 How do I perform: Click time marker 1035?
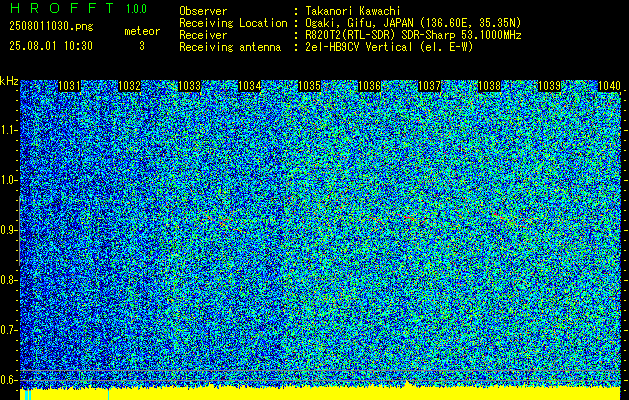coord(310,86)
